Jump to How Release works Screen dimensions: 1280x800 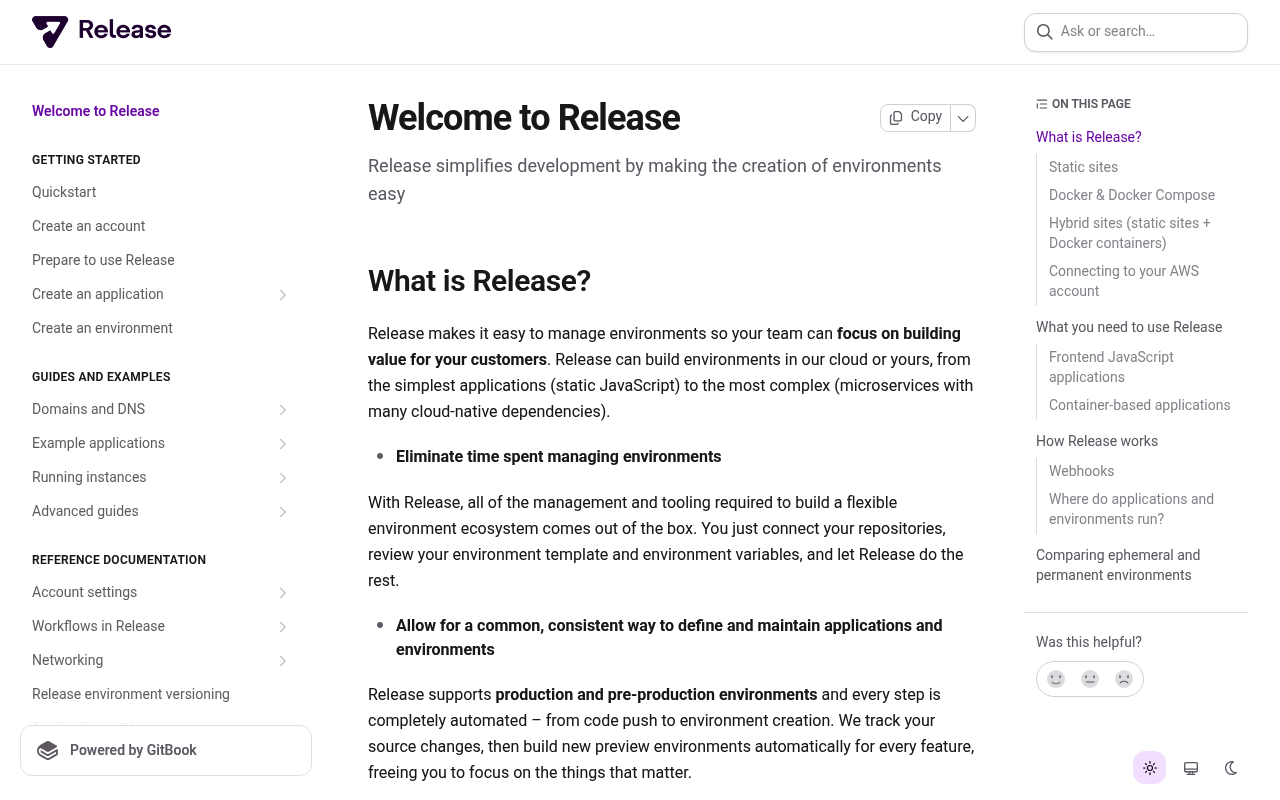coord(1097,441)
